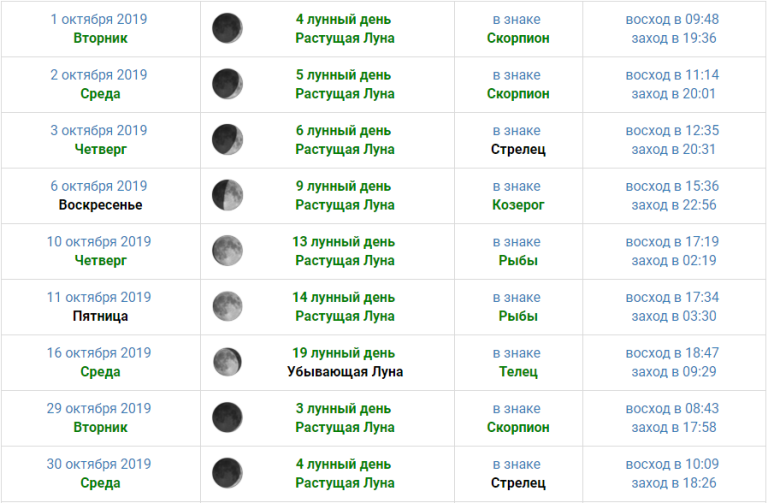
Task: Click the "13 лунный день" entry
Action: click(x=344, y=242)
